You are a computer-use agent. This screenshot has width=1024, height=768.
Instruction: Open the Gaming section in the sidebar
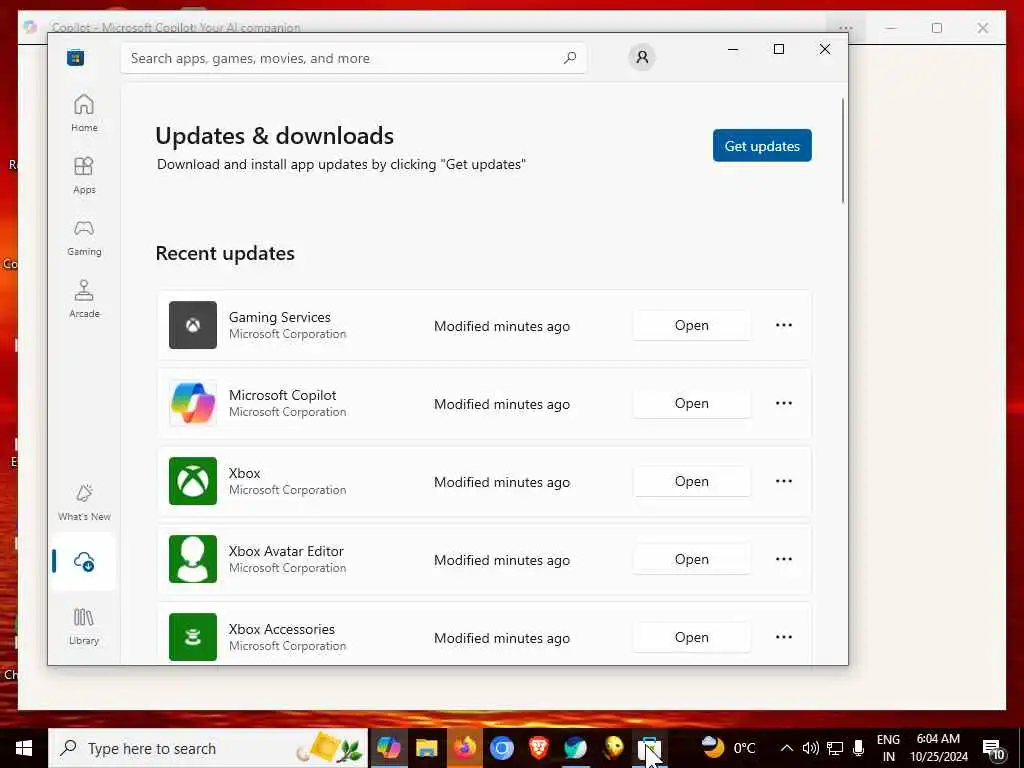(x=84, y=237)
